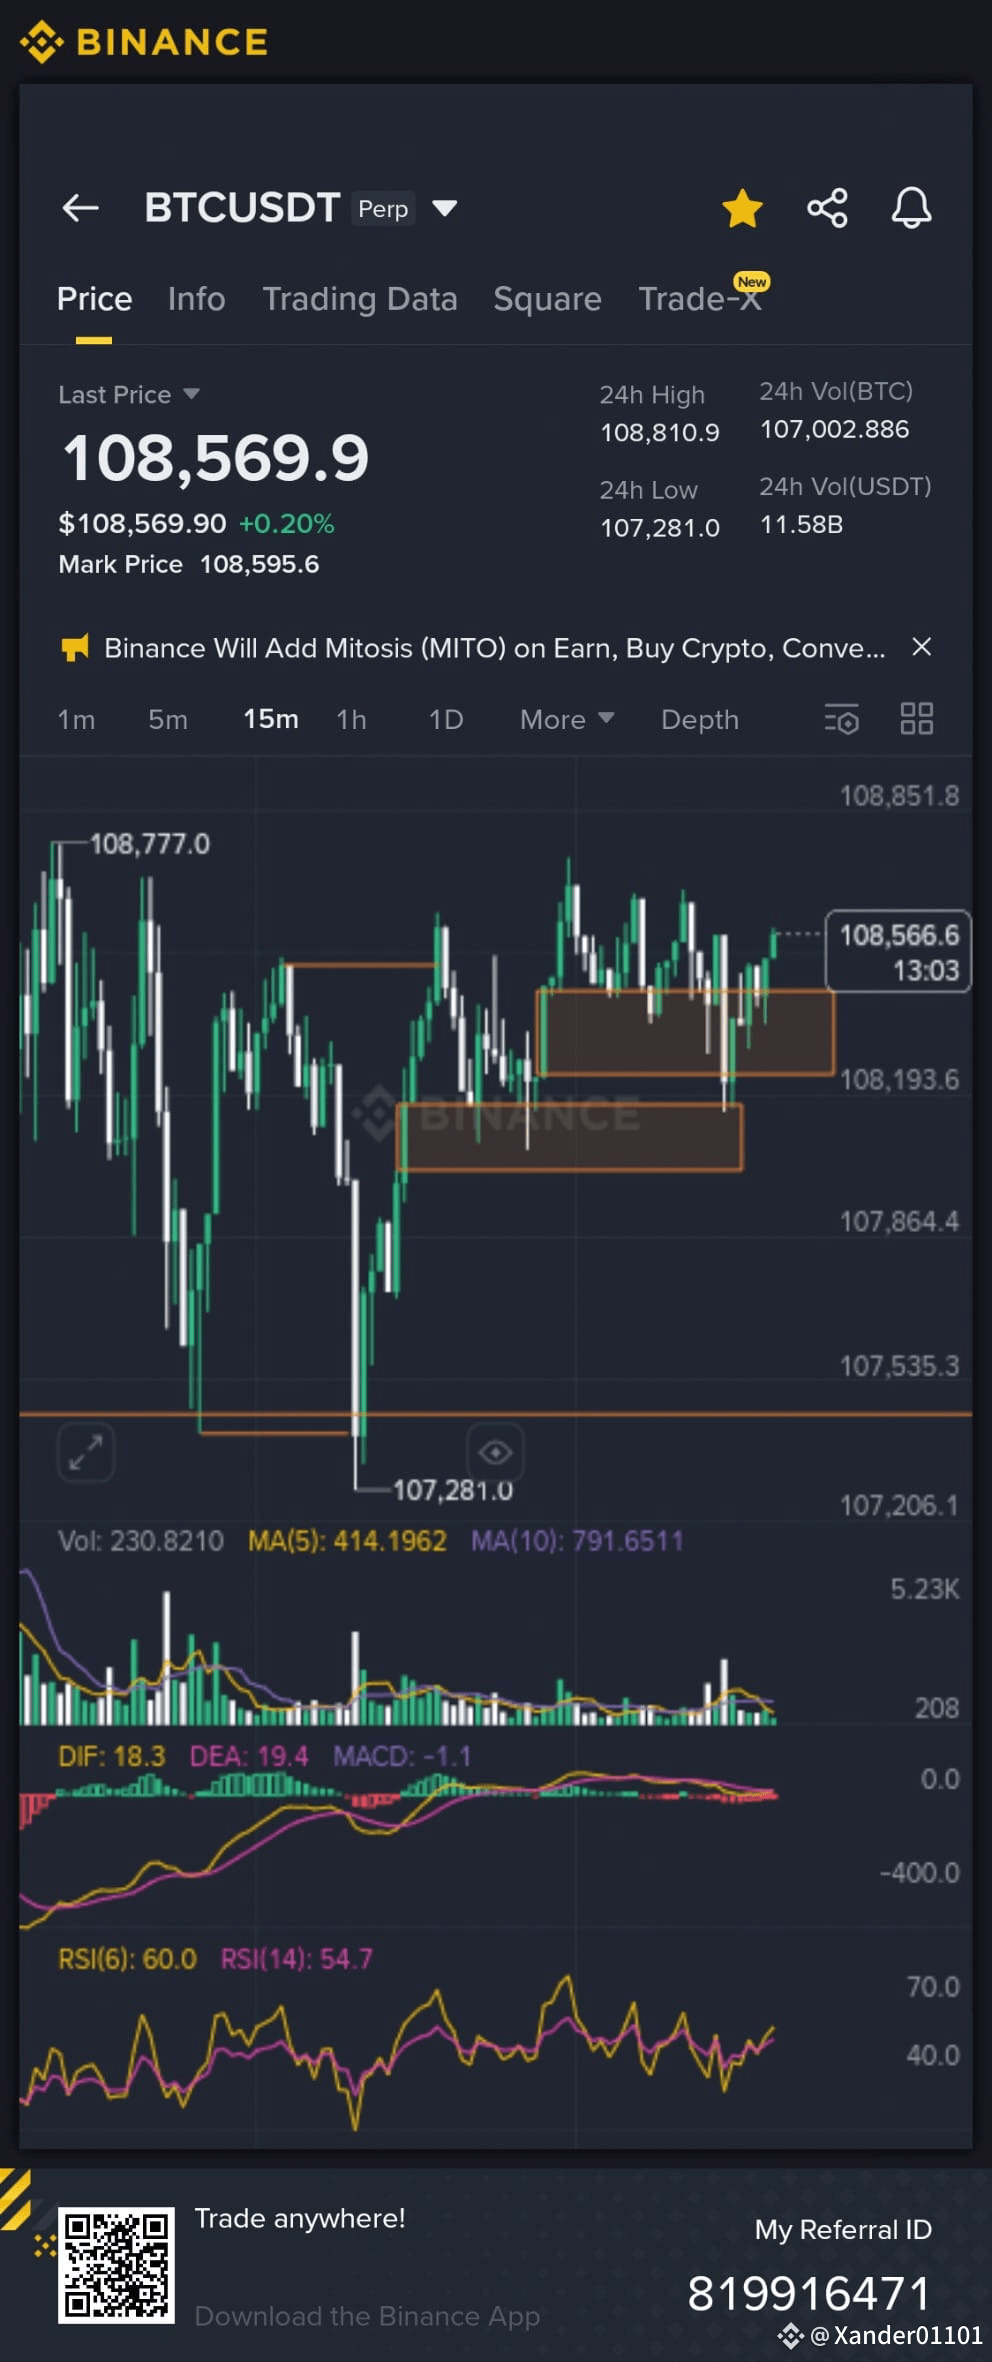This screenshot has height=2362, width=992.
Task: Expand chart to fullscreen
Action: pos(86,1452)
